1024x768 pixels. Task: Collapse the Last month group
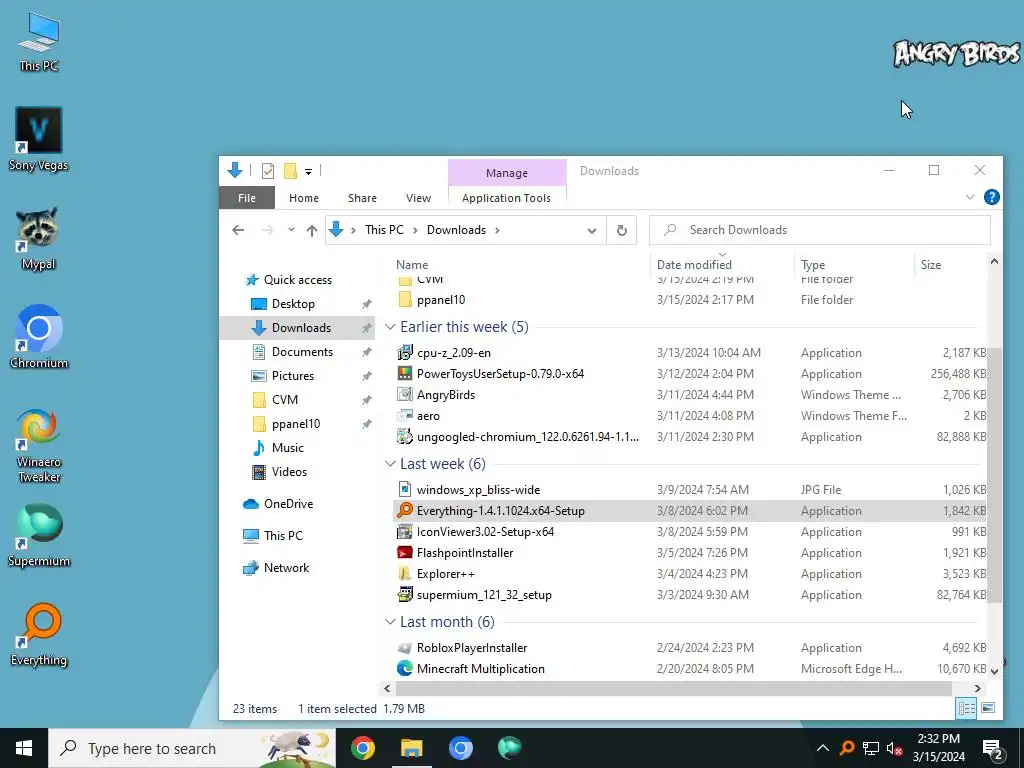coord(391,622)
